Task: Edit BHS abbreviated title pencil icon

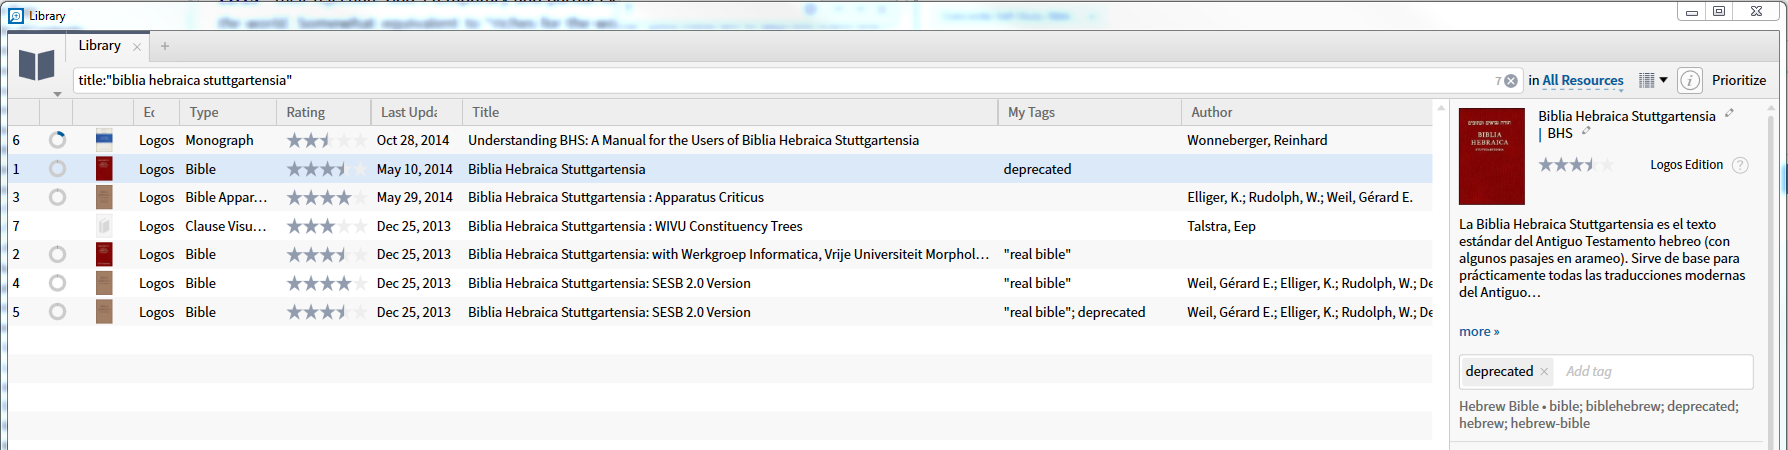Action: coord(1586,131)
